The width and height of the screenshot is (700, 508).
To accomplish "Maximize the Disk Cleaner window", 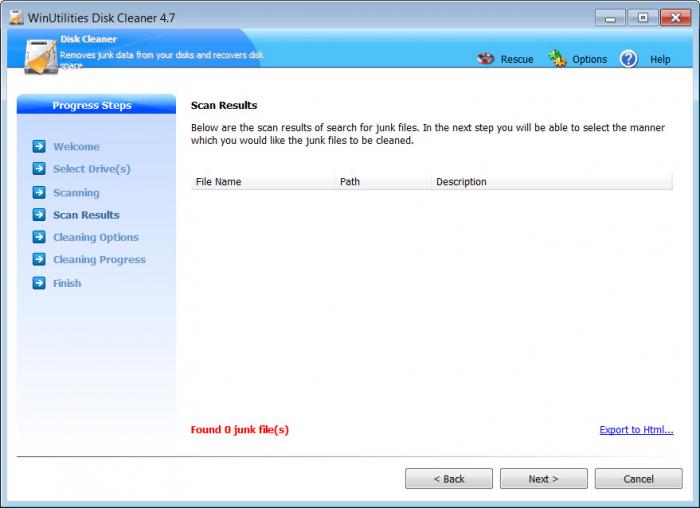I will click(643, 18).
